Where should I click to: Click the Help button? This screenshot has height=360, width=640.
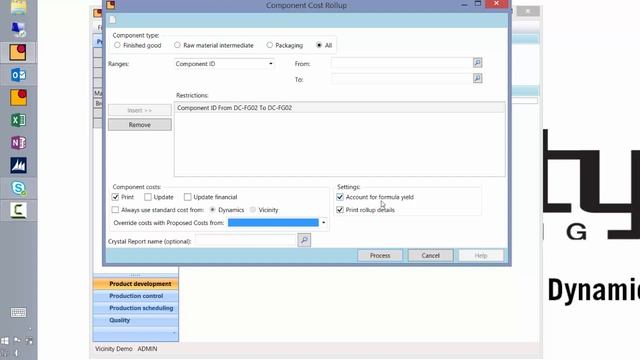(x=481, y=256)
